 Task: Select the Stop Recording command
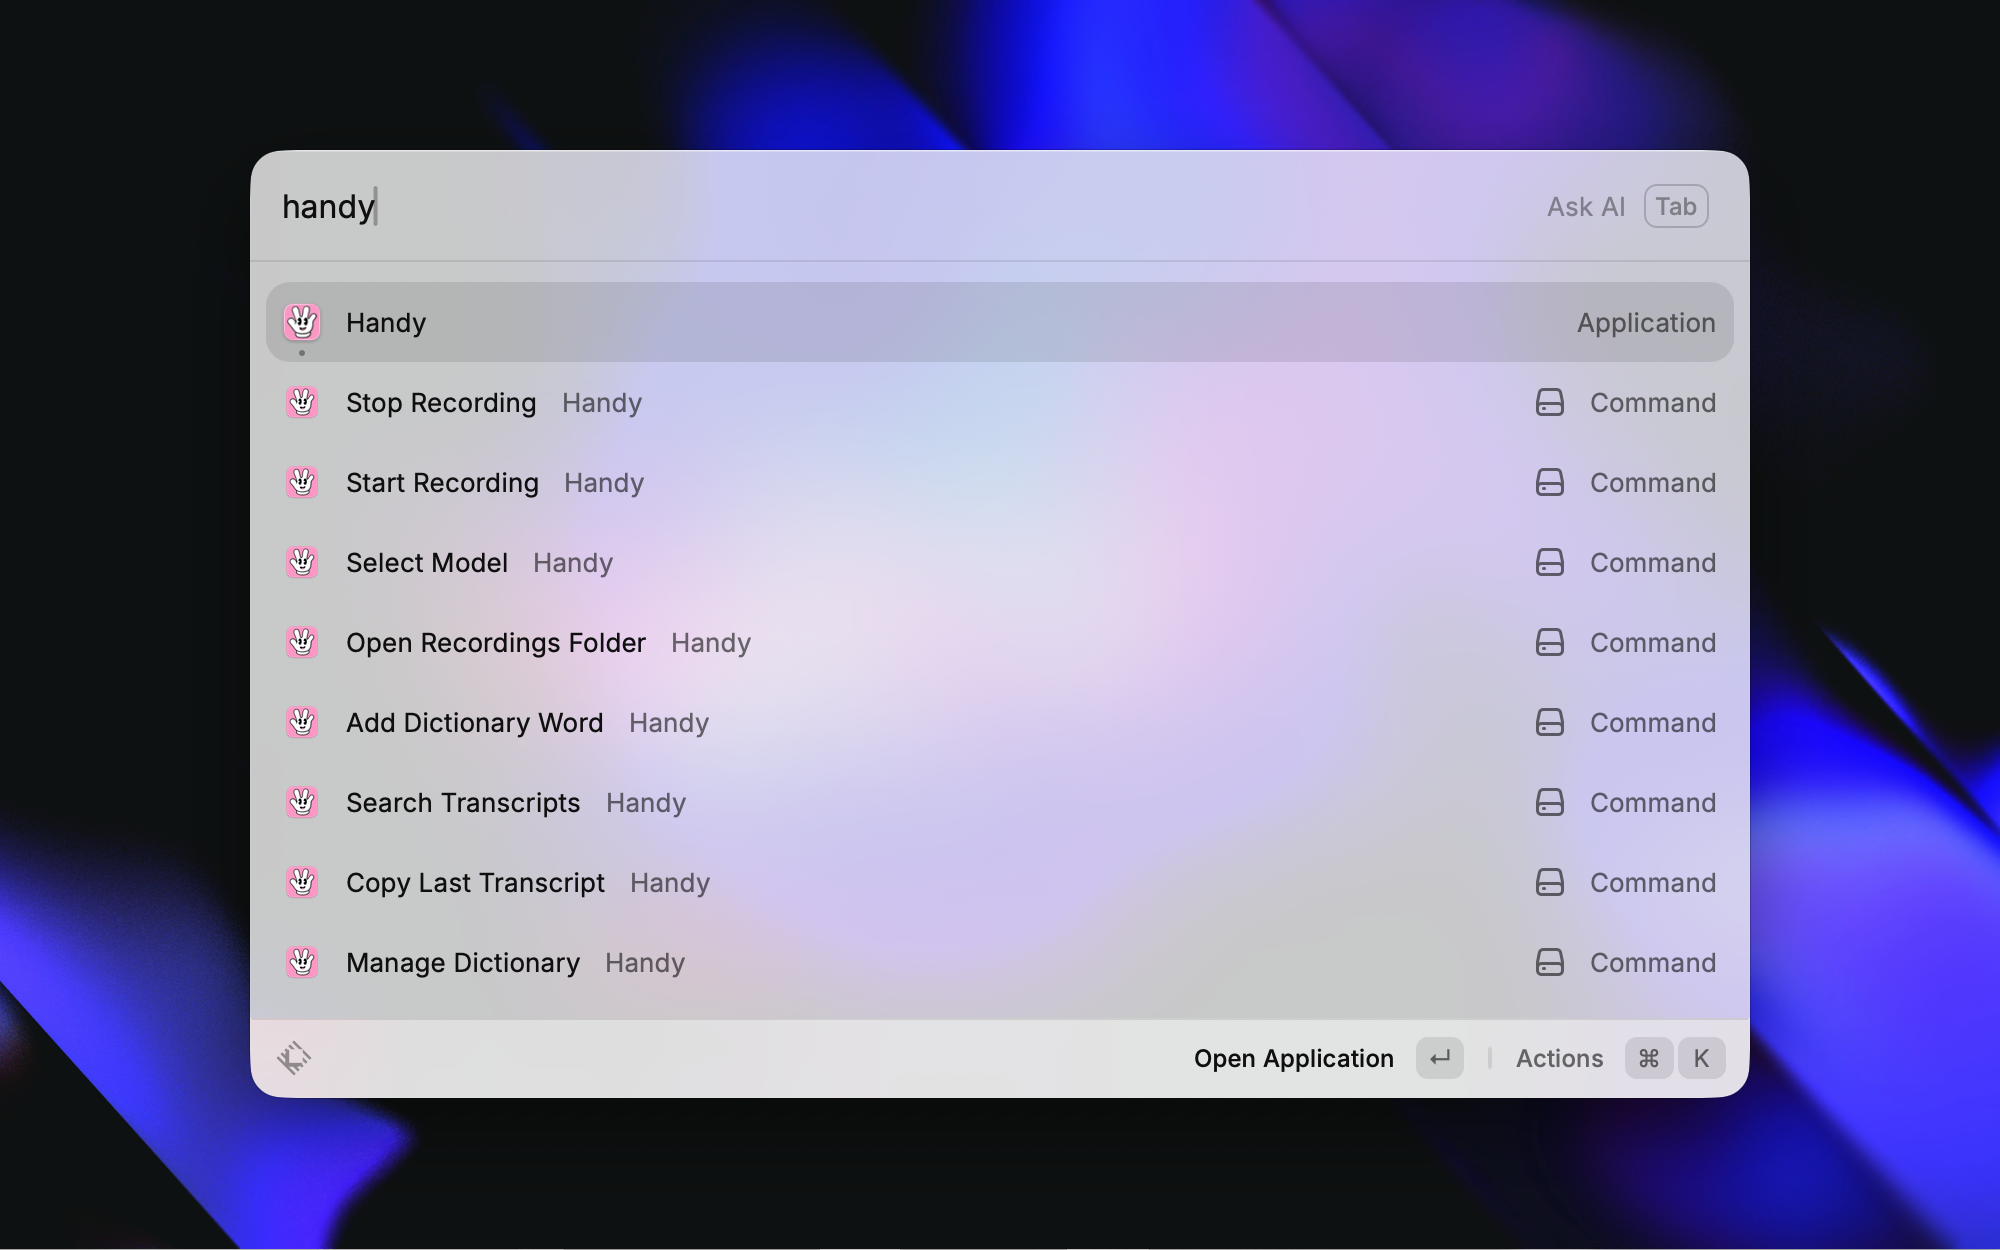coord(441,403)
